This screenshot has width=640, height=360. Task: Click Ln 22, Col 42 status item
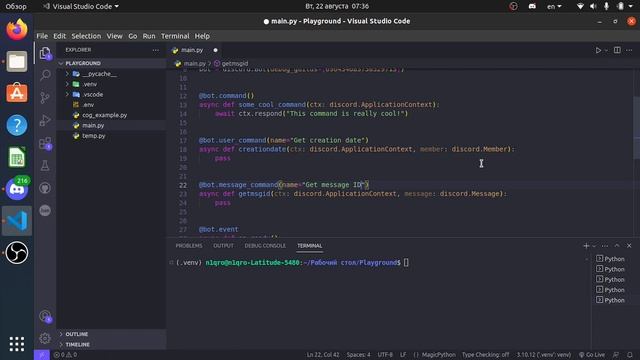[x=323, y=355]
